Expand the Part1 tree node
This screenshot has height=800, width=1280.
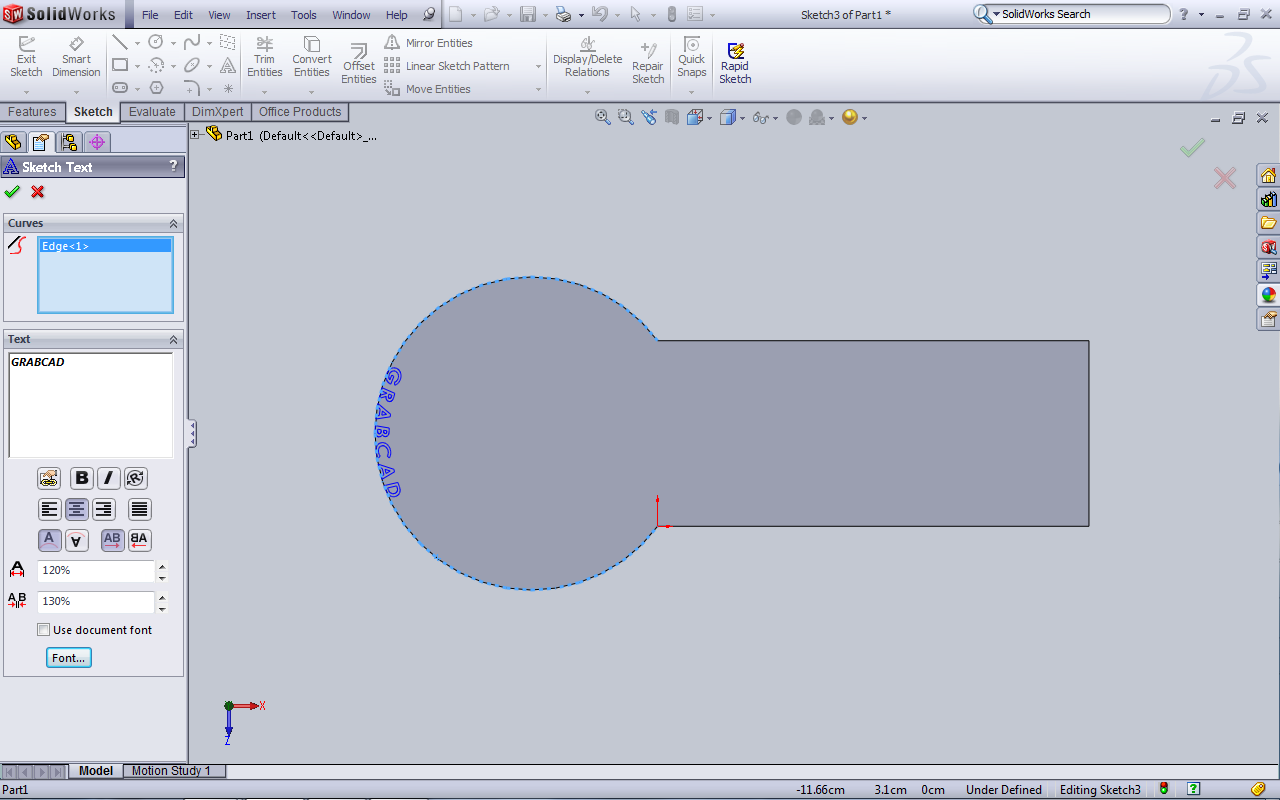point(195,135)
